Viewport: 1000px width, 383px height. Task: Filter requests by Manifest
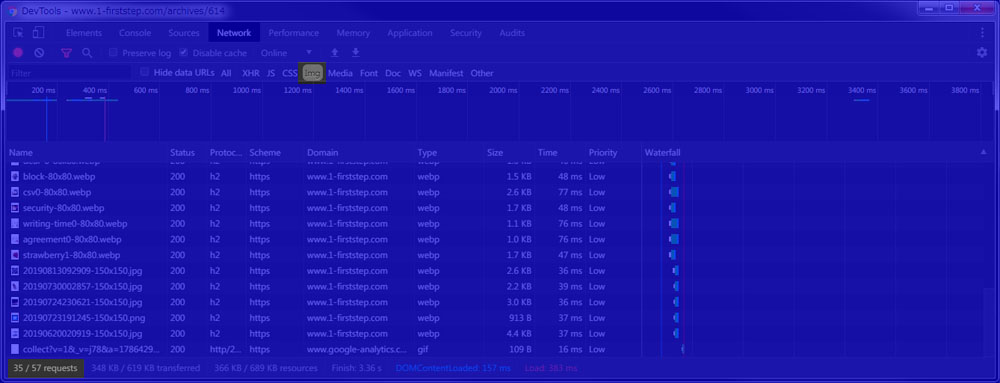[x=446, y=73]
